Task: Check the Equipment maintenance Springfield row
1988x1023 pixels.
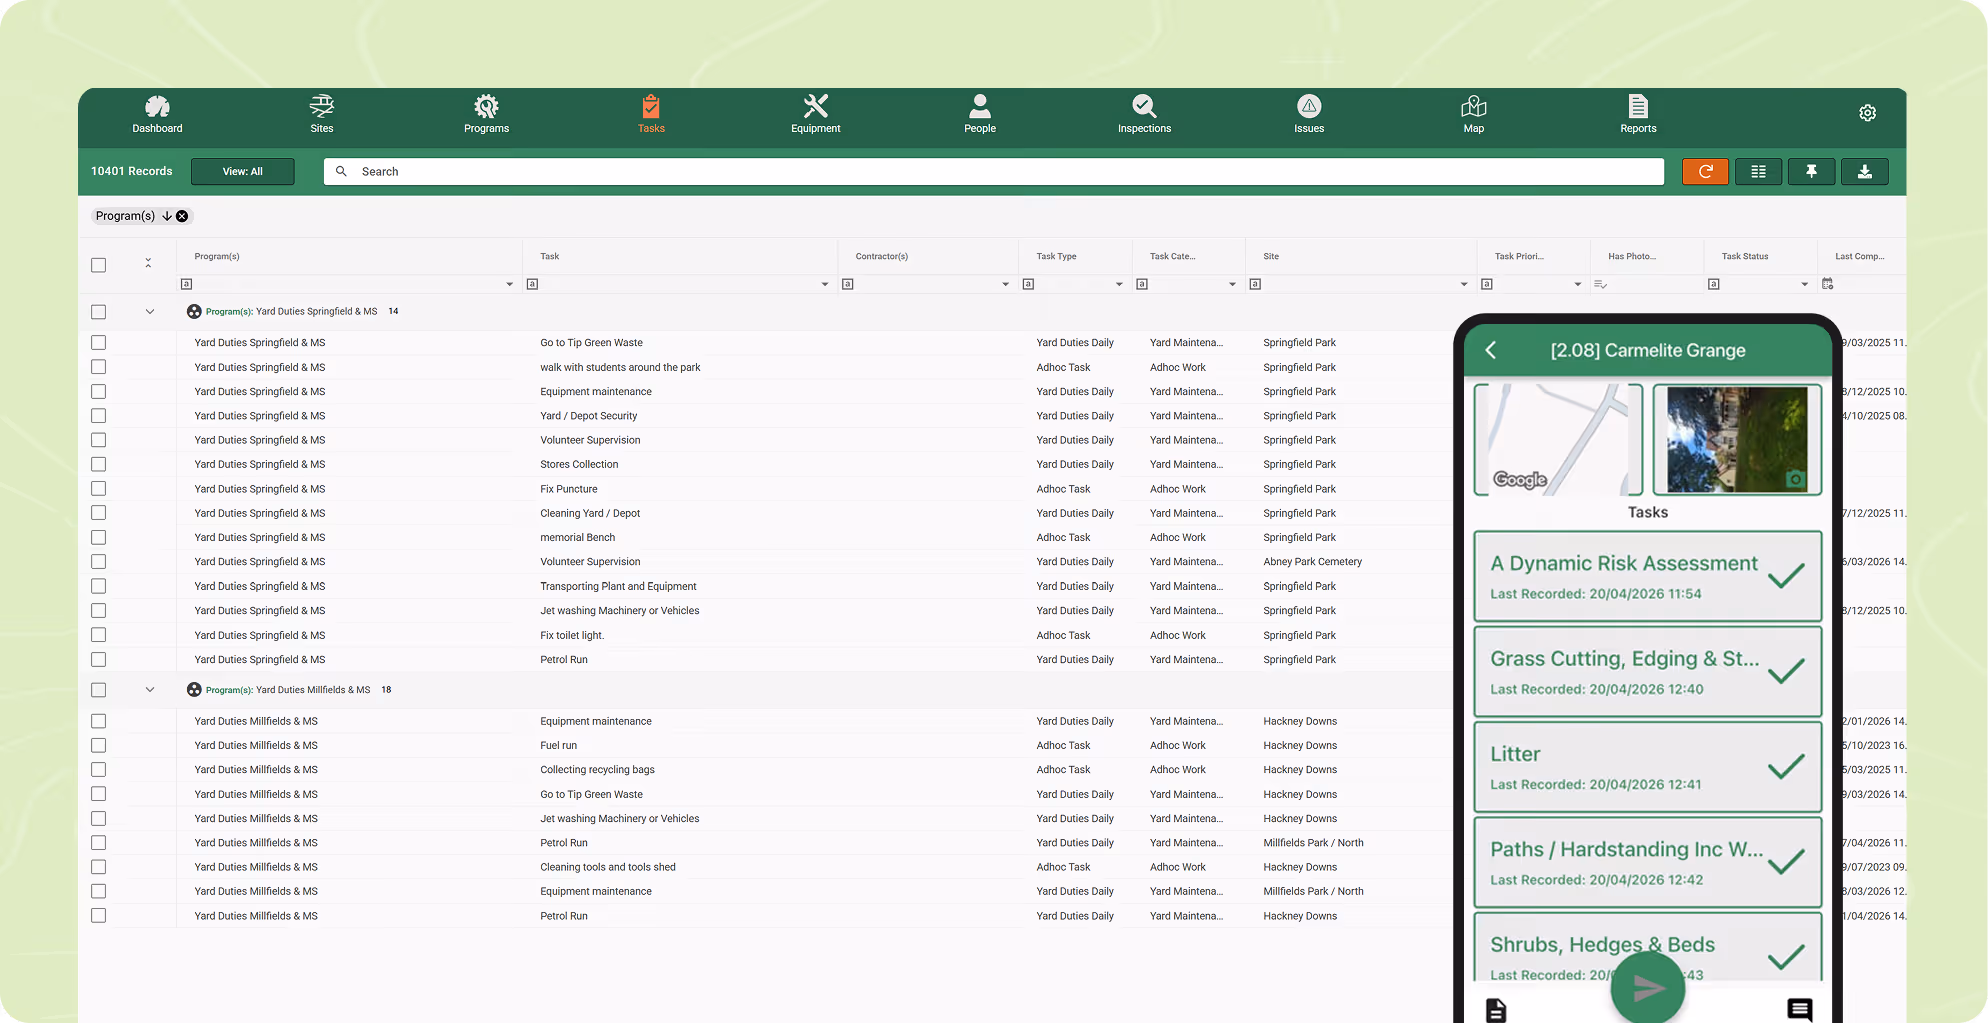Action: [x=98, y=392]
